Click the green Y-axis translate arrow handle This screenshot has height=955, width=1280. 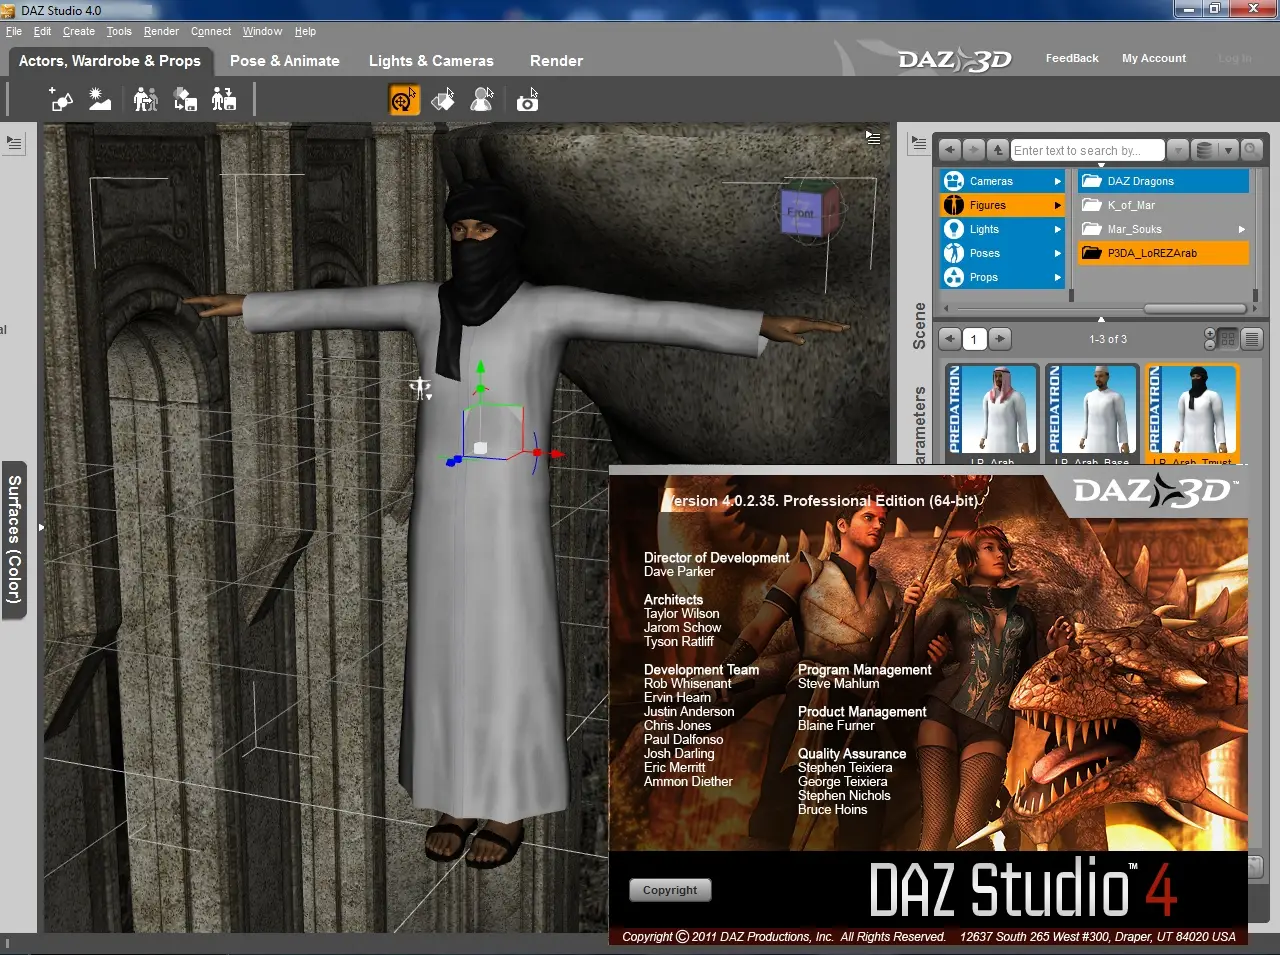(480, 369)
